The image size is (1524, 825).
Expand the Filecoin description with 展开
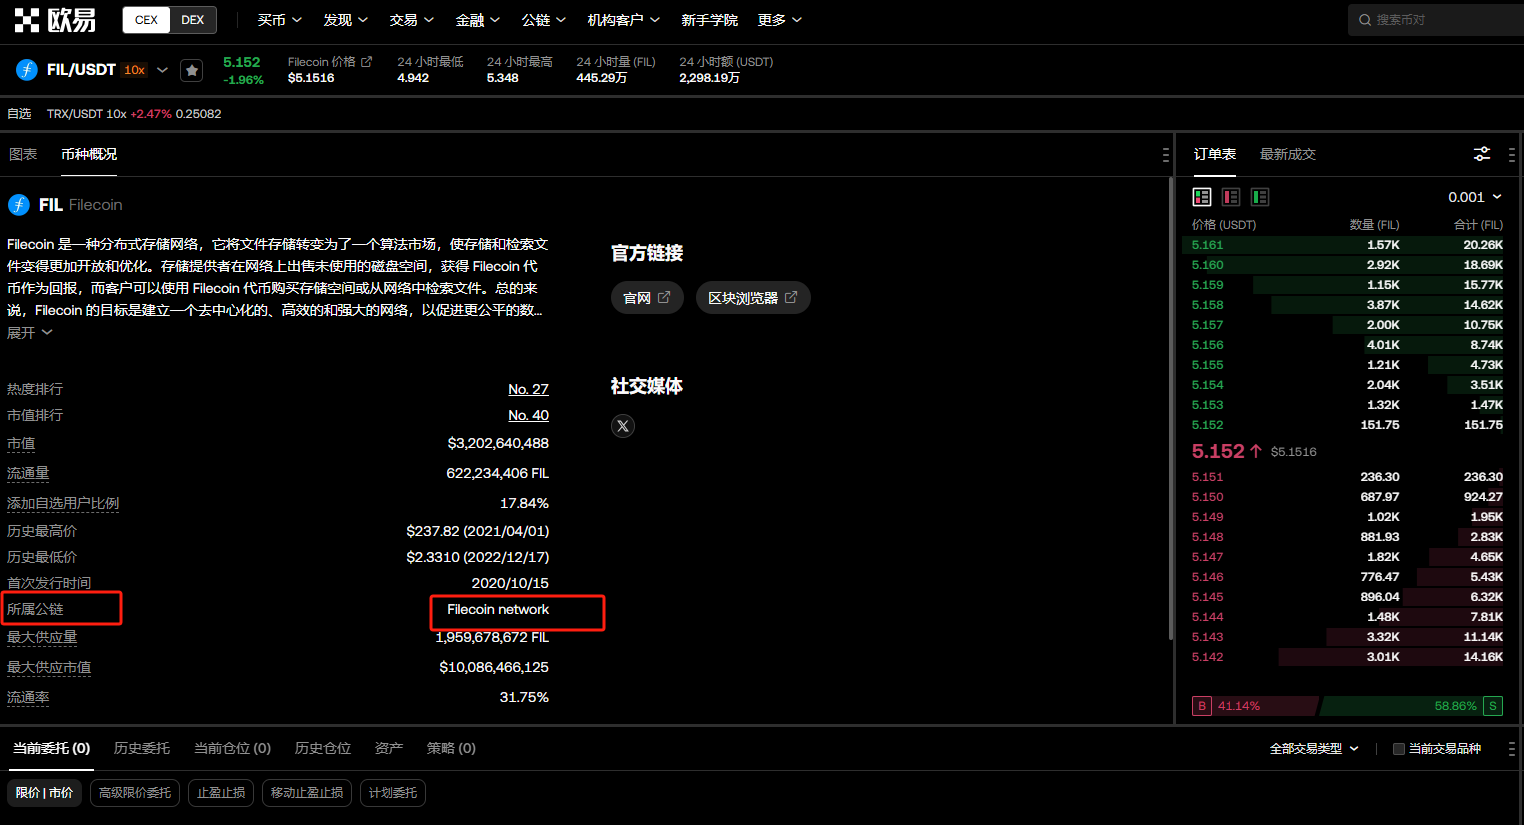(29, 333)
